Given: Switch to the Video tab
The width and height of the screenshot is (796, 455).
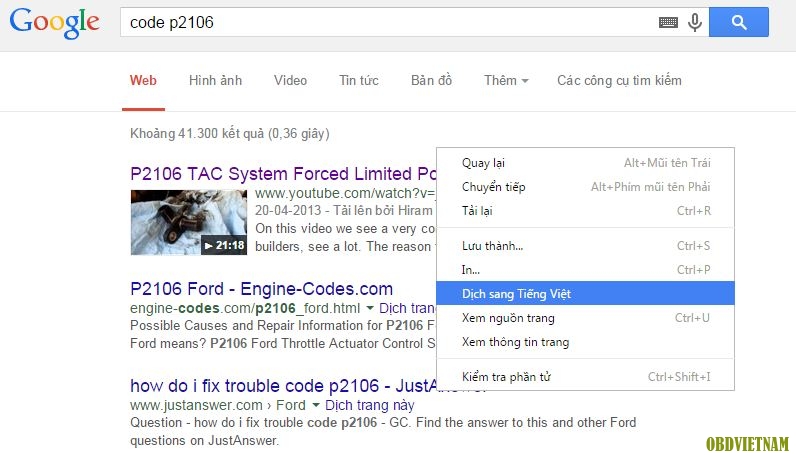Looking at the screenshot, I should click(290, 80).
